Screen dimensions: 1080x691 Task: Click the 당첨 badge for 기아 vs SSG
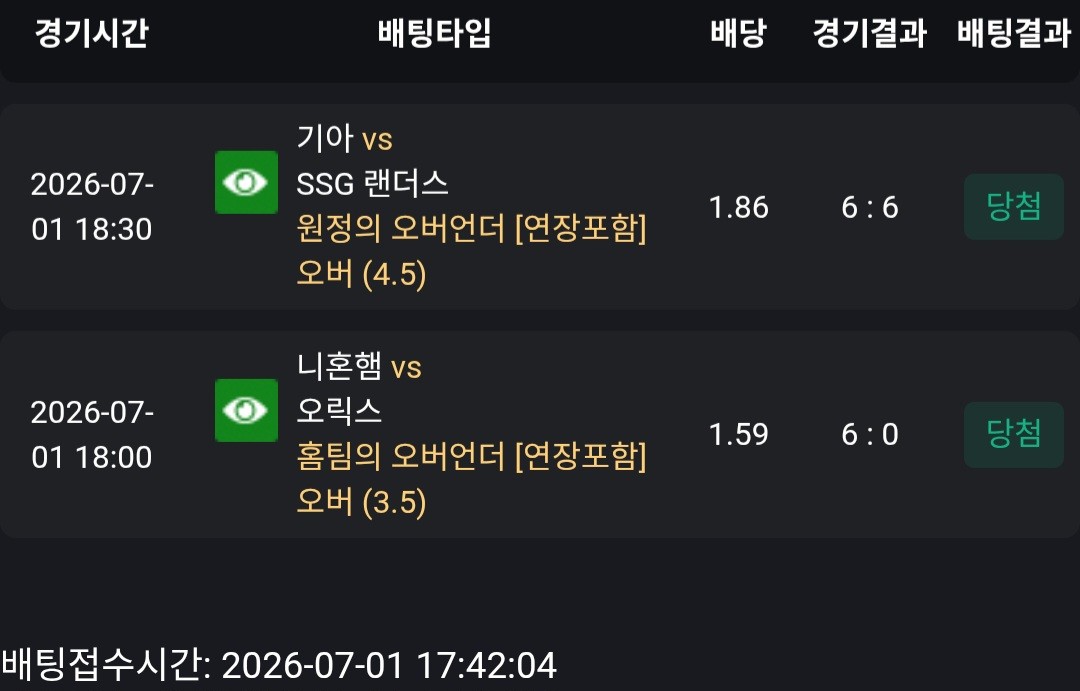click(1014, 207)
